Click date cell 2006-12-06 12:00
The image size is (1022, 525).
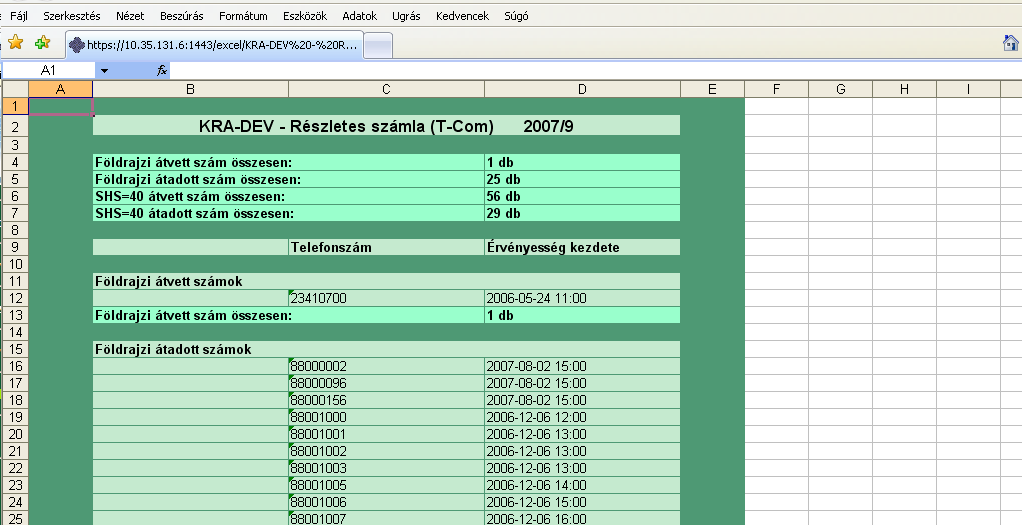click(582, 417)
